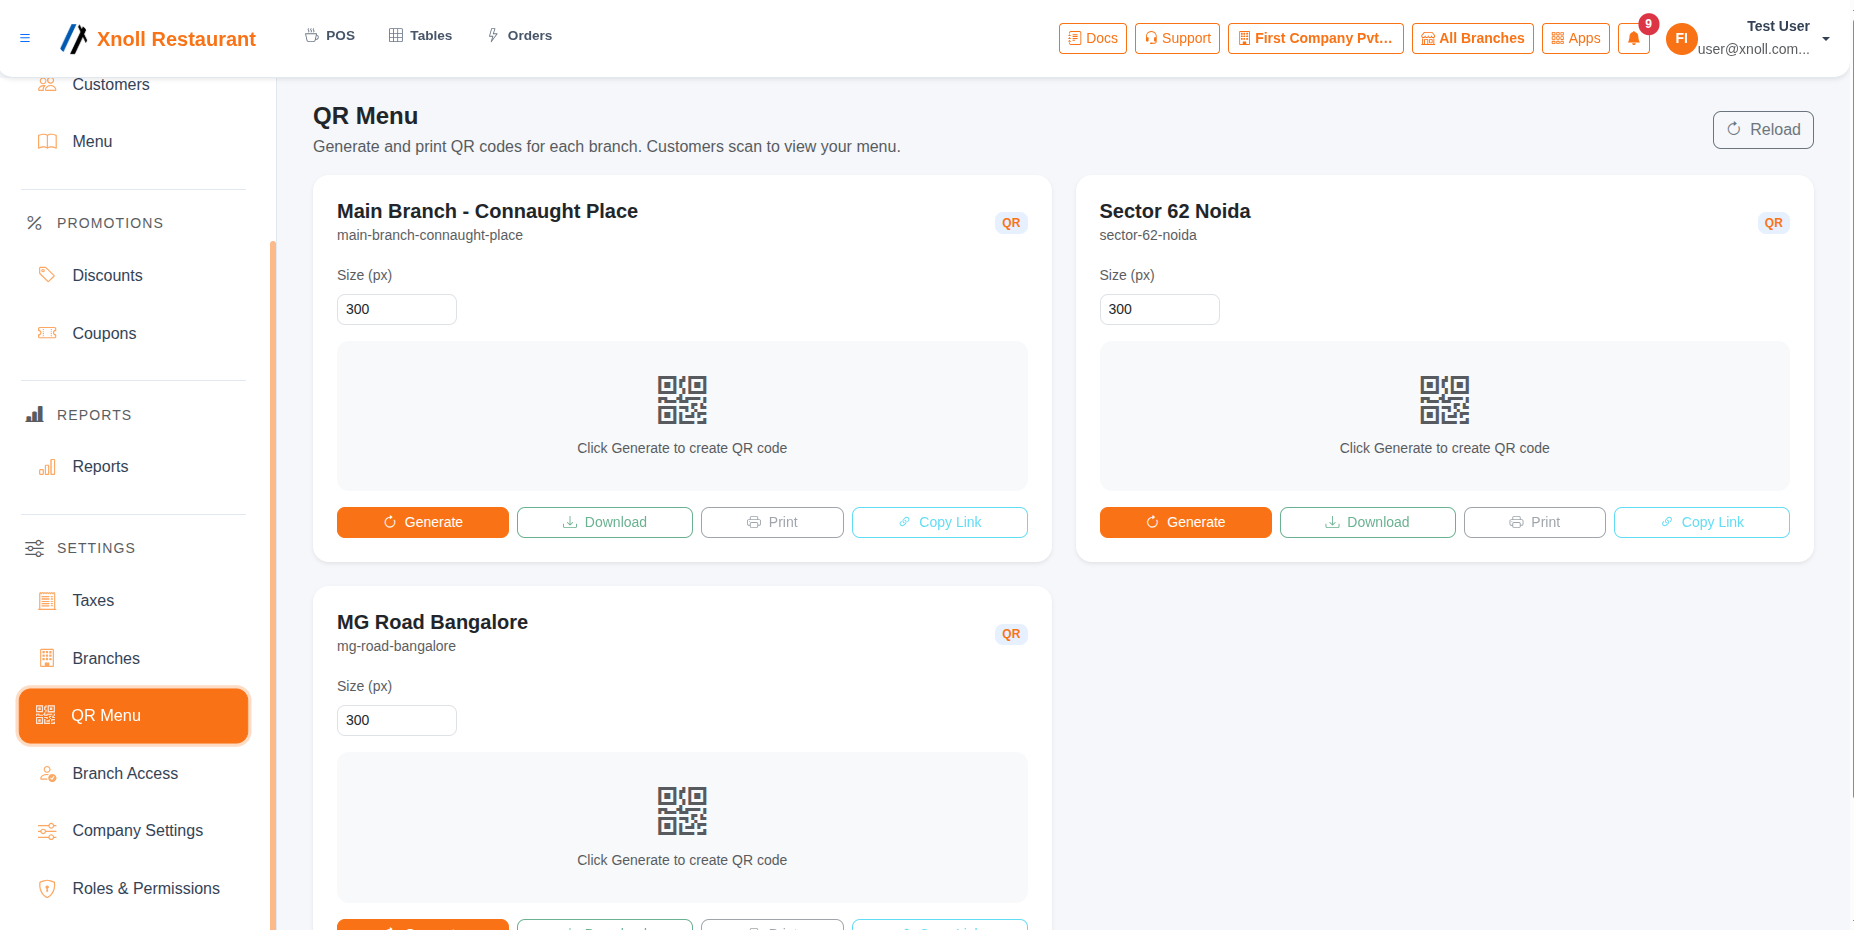Viewport: 1854px width, 930px height.
Task: Open Taxes in sidebar
Action: [x=133, y=601]
